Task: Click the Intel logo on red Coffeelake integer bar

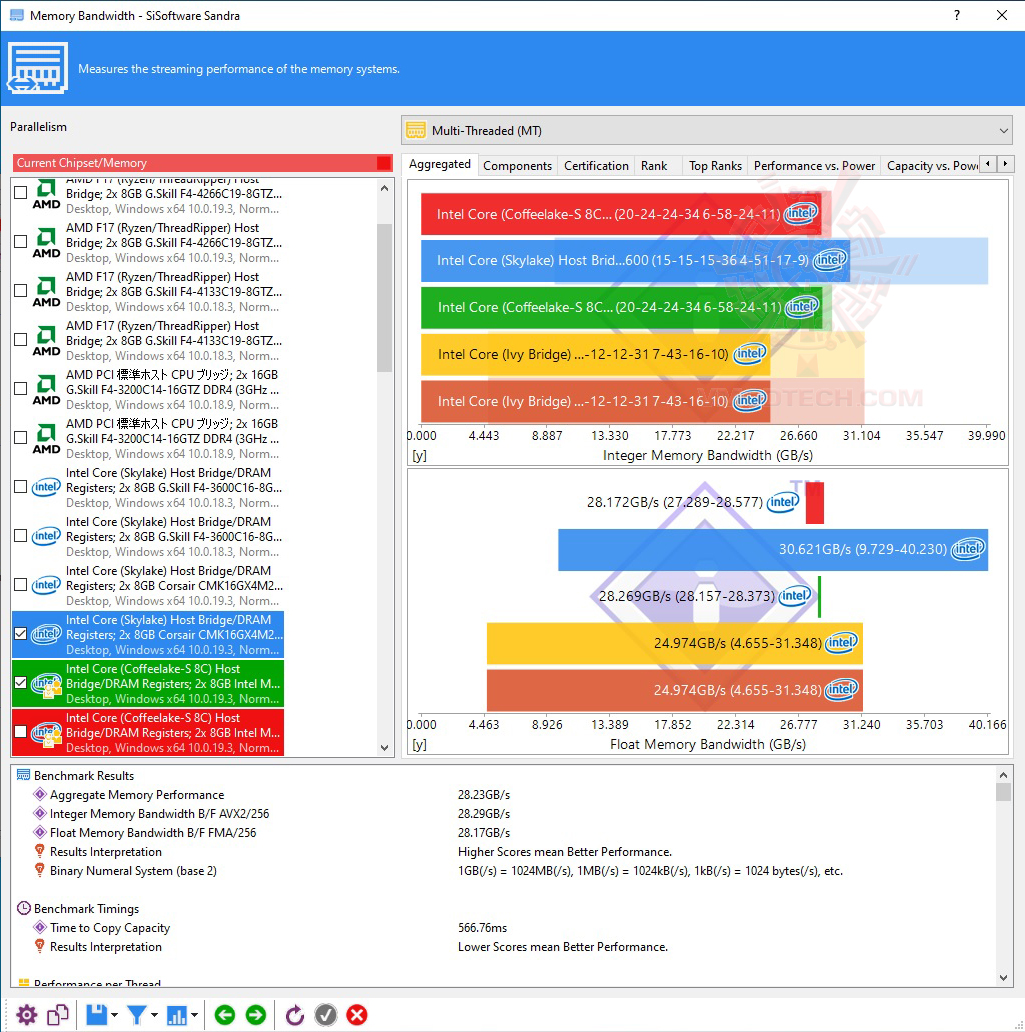Action: 801,213
